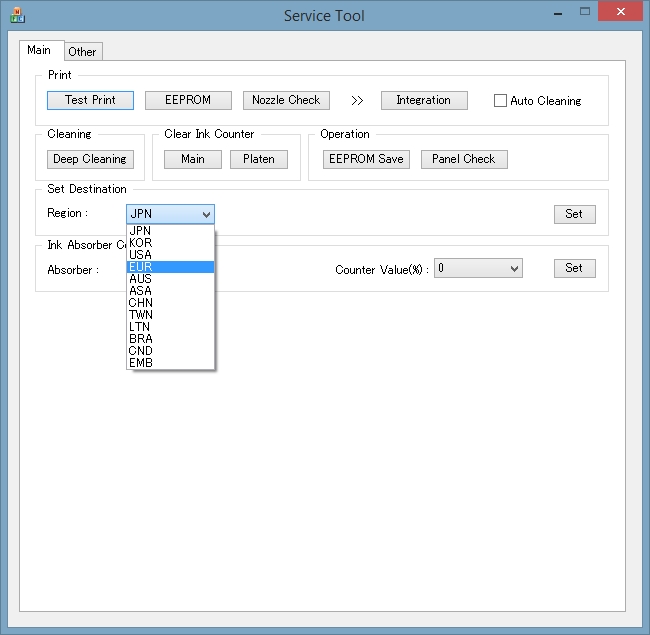
Task: Click the Test Print button
Action: (x=90, y=100)
